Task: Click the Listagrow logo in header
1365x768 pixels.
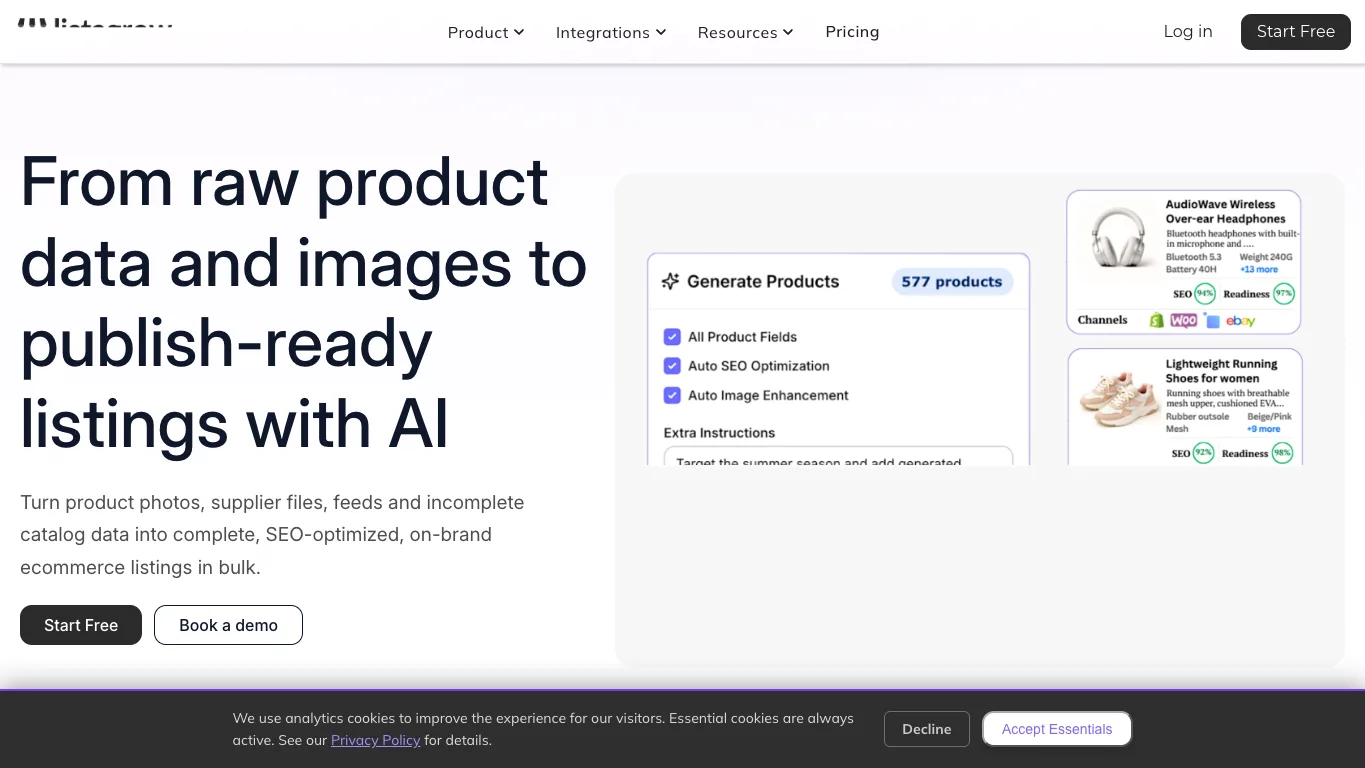Action: tap(95, 23)
